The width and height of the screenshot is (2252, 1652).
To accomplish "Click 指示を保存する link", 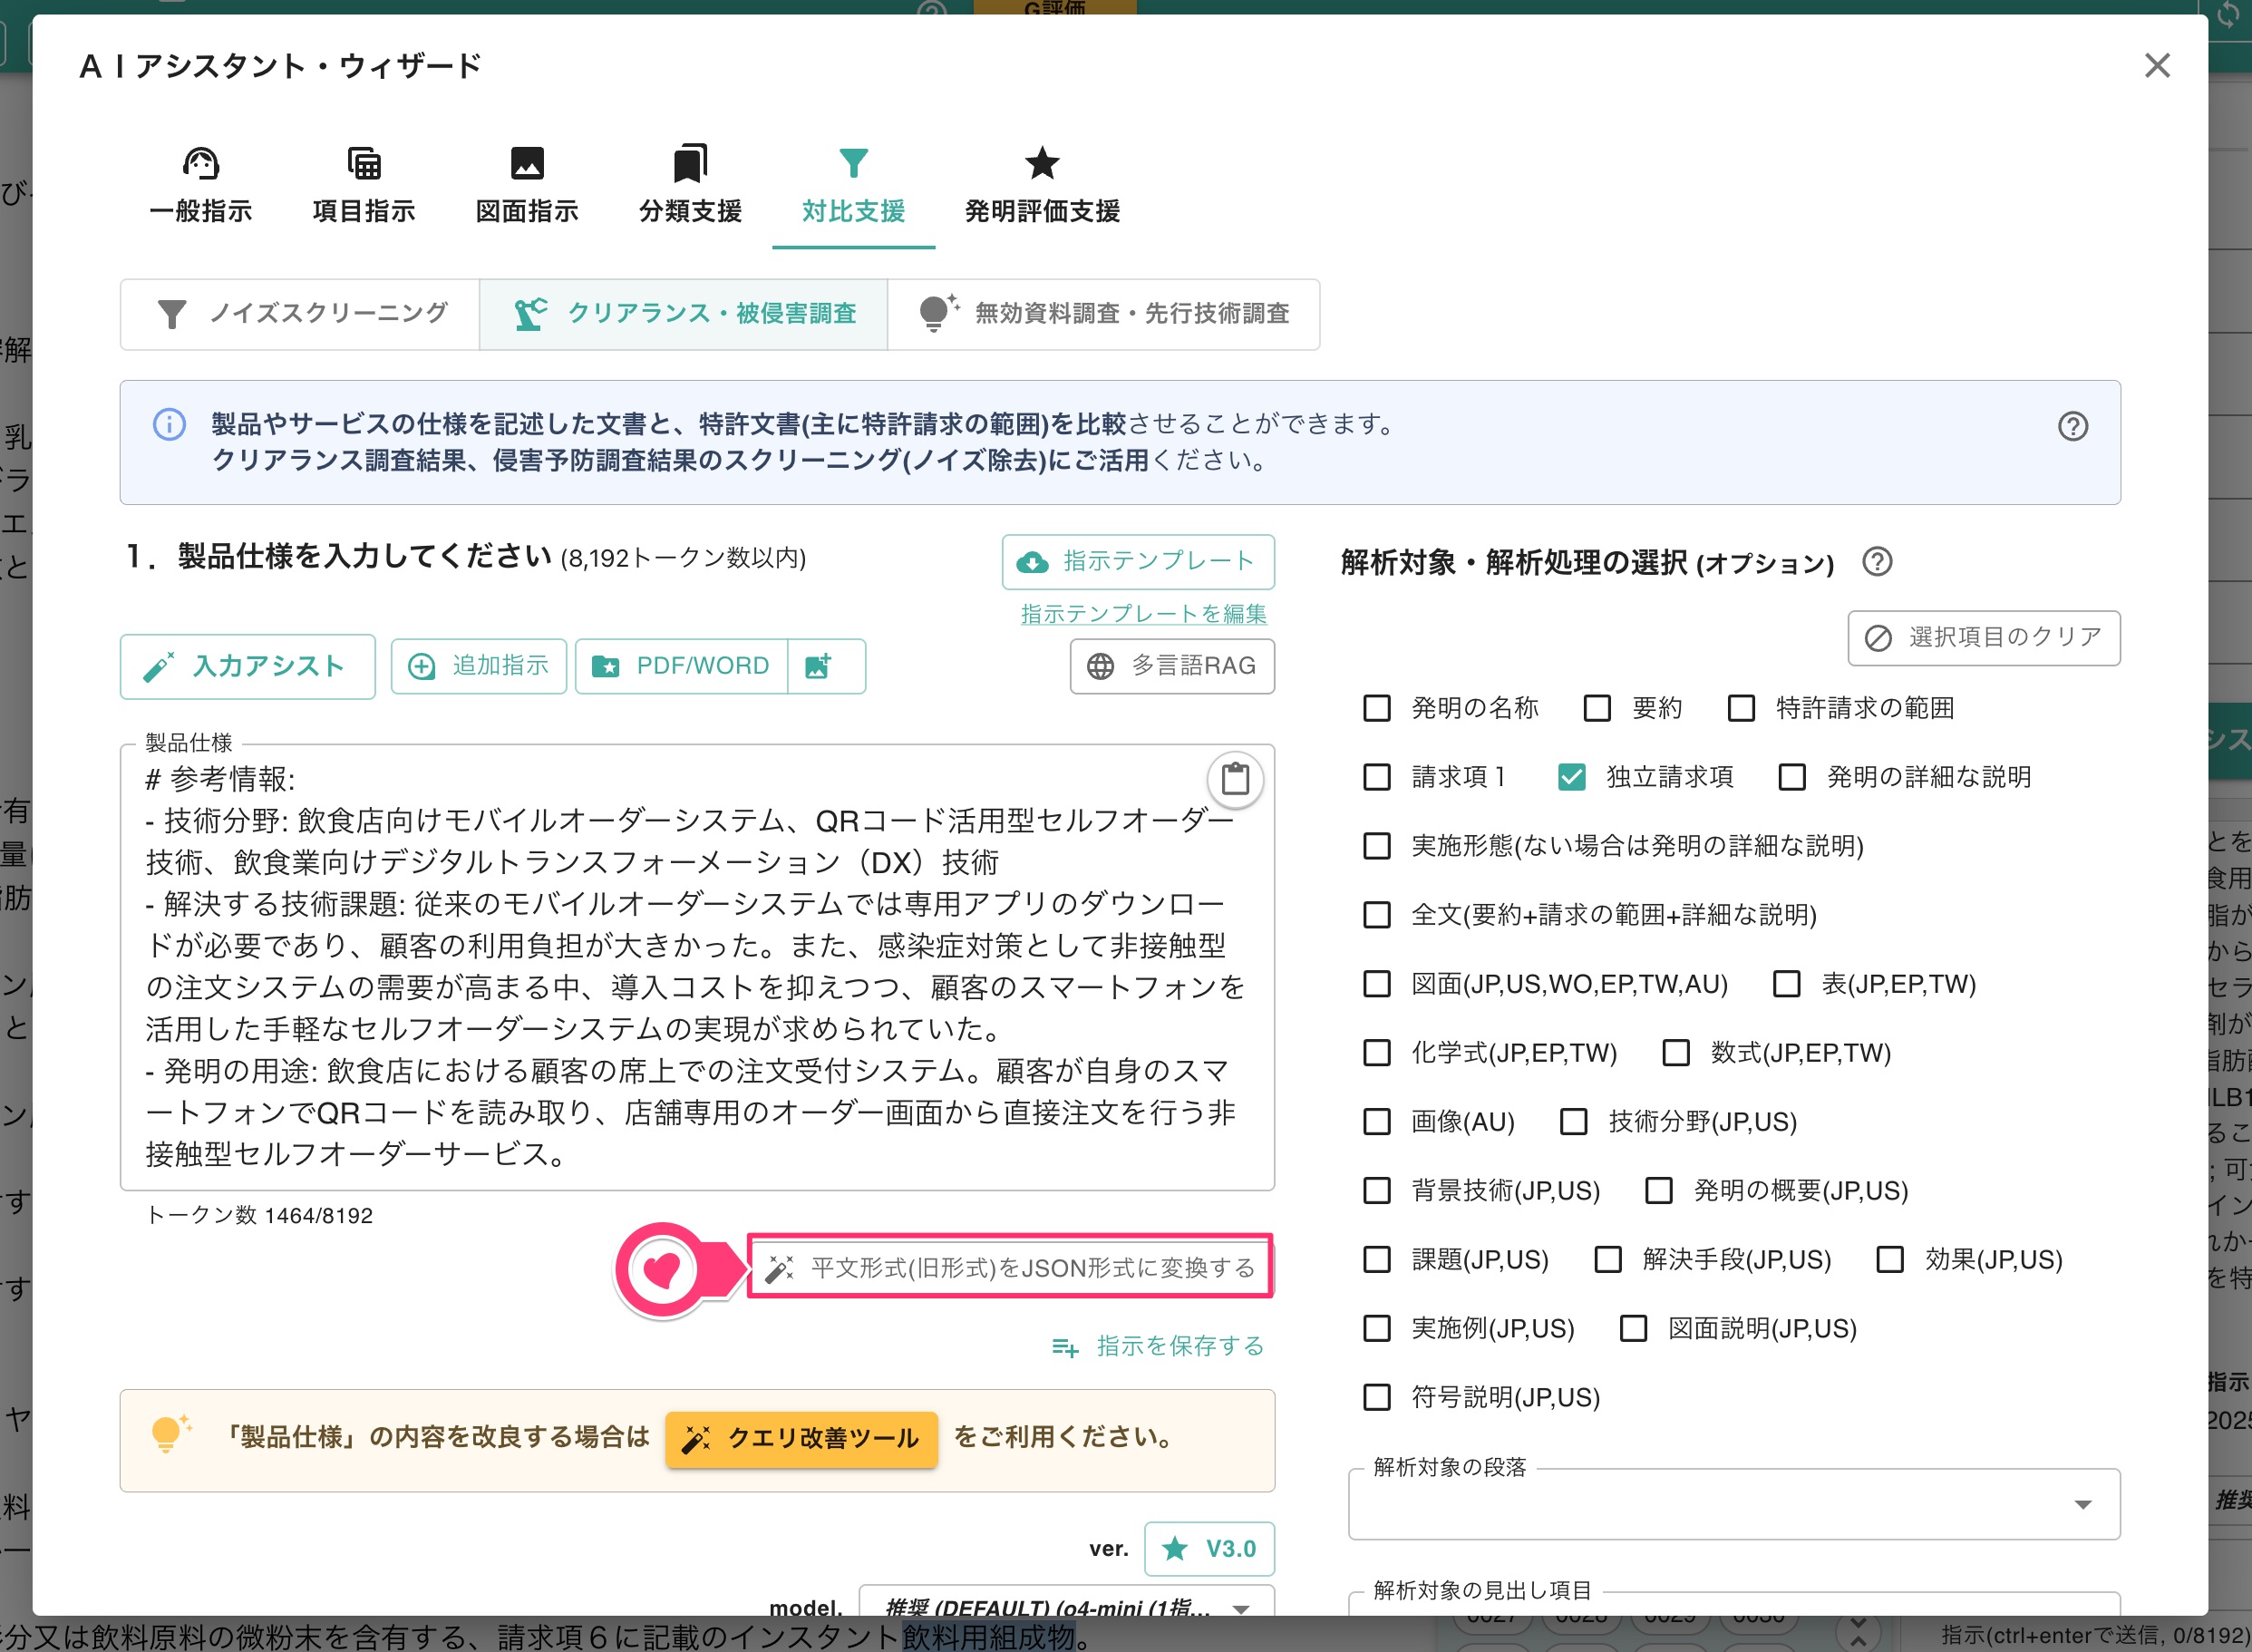I will (x=1158, y=1347).
